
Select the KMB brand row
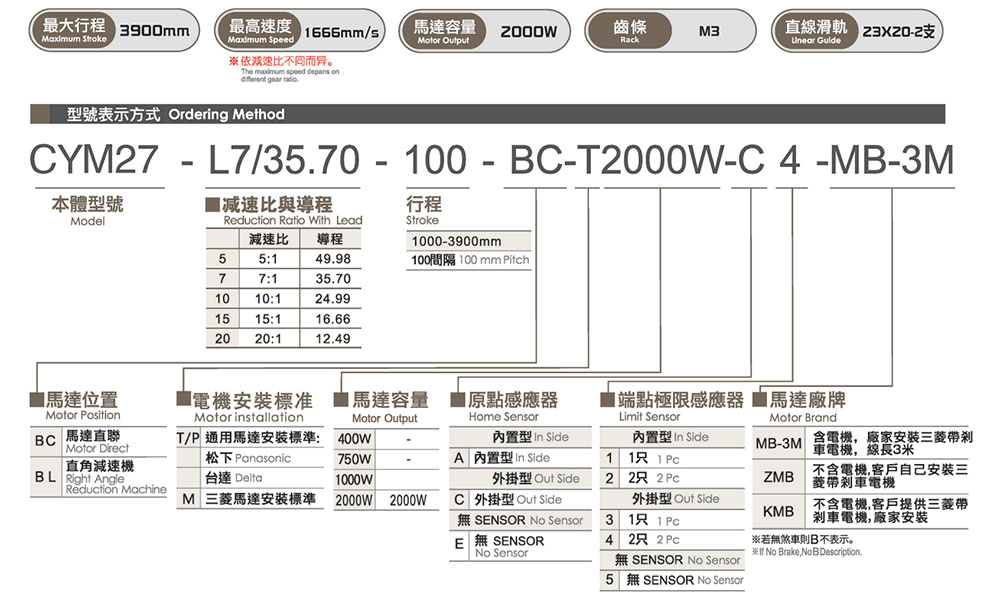(860, 511)
